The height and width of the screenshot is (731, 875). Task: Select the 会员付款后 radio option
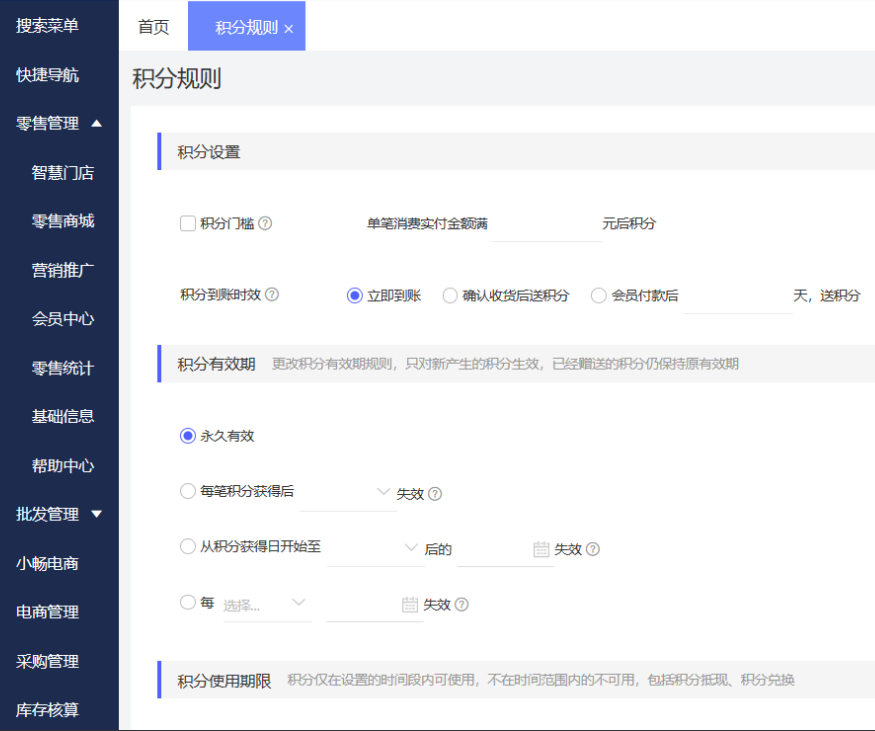tap(598, 295)
